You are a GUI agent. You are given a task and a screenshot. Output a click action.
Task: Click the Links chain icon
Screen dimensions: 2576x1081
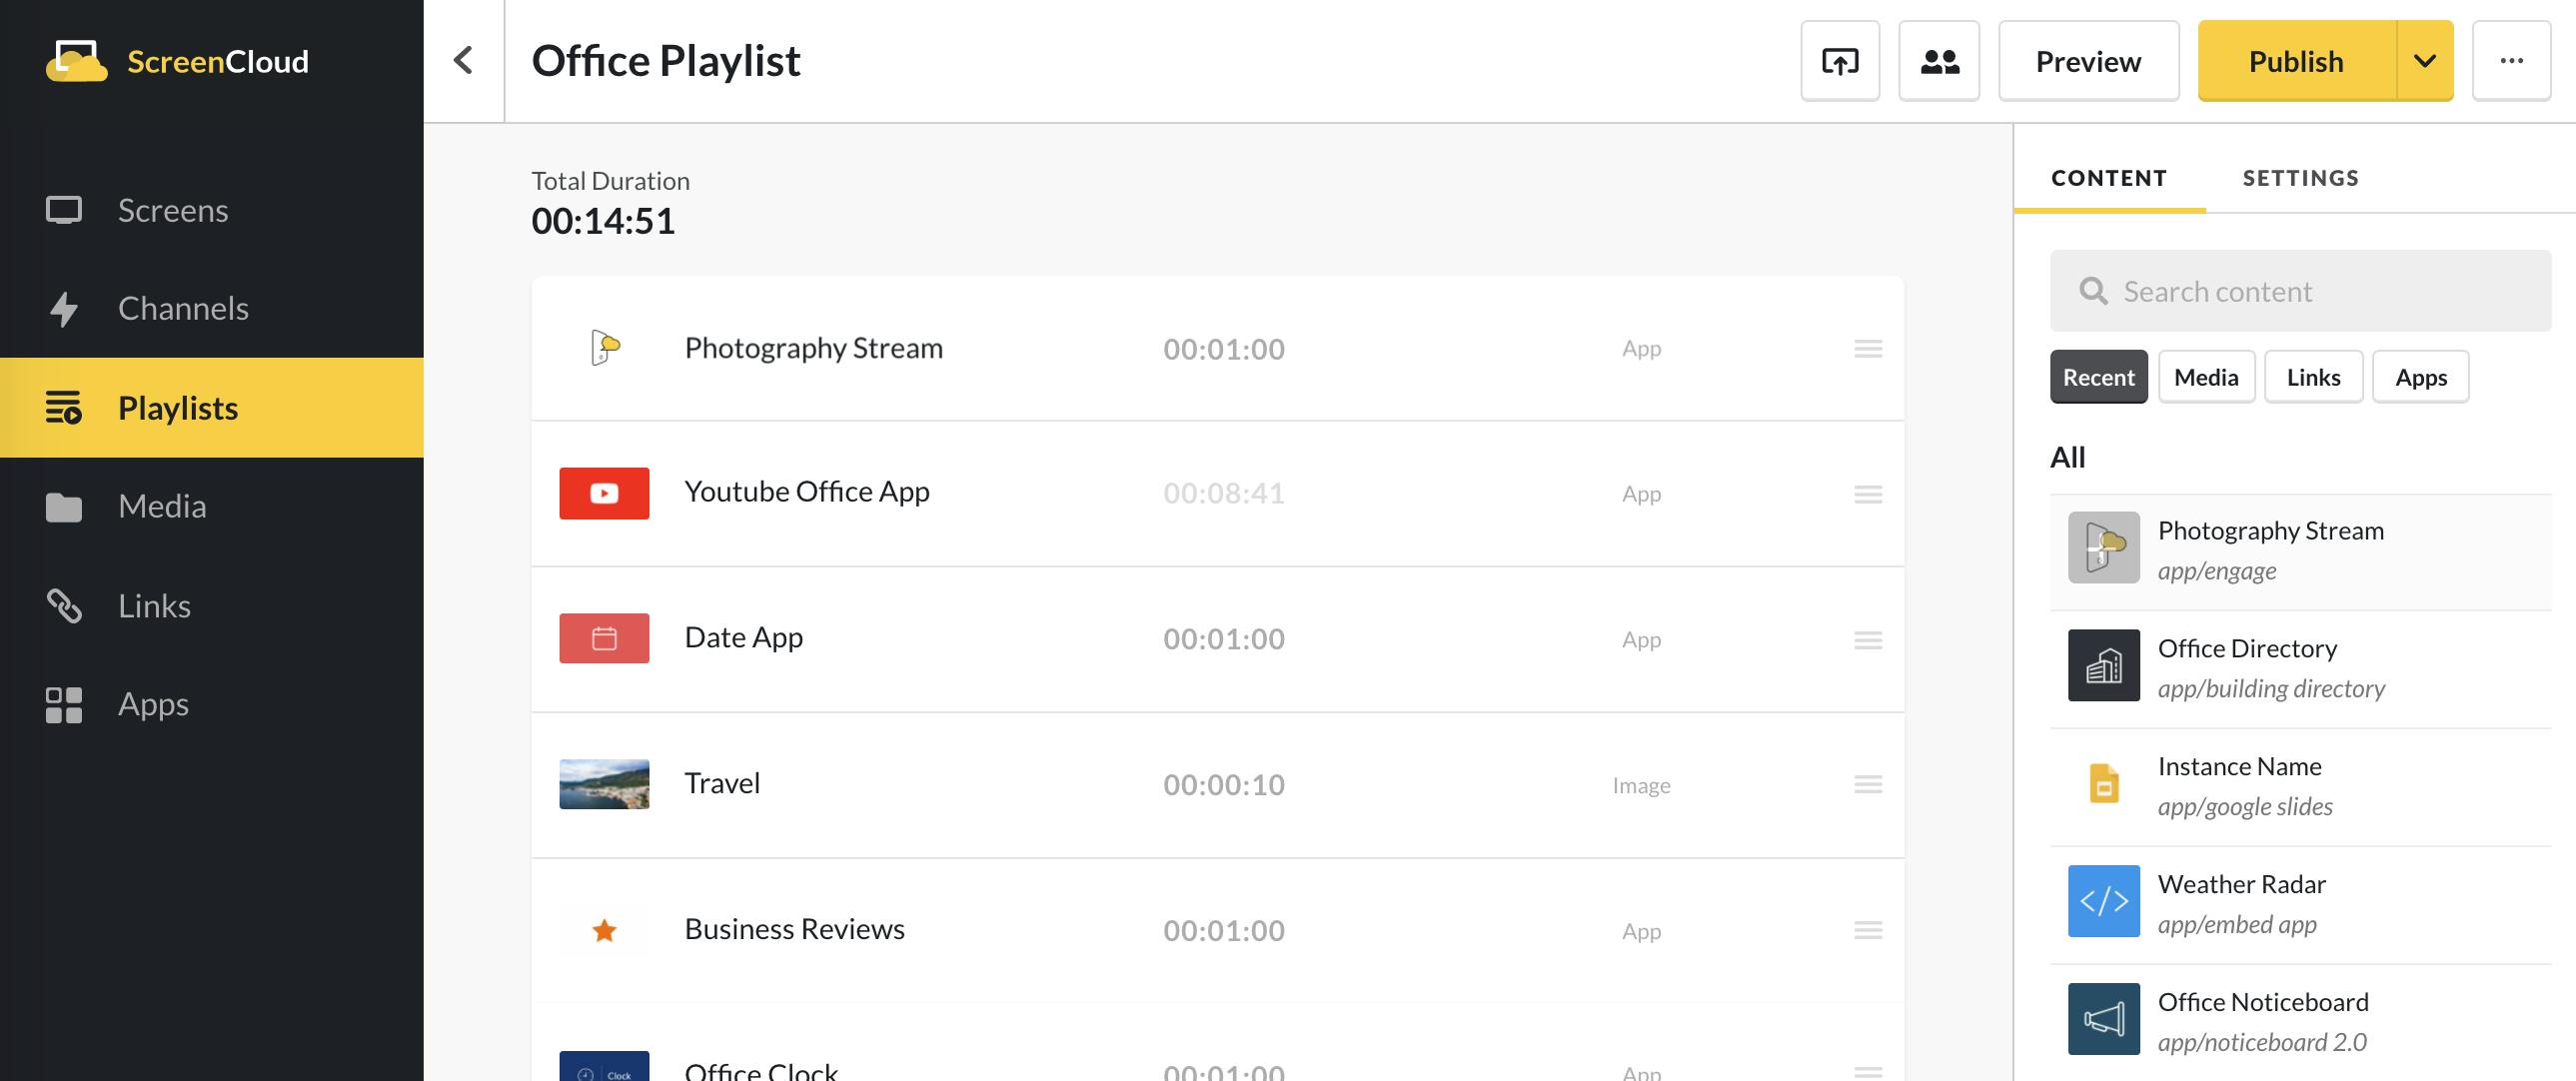64,606
